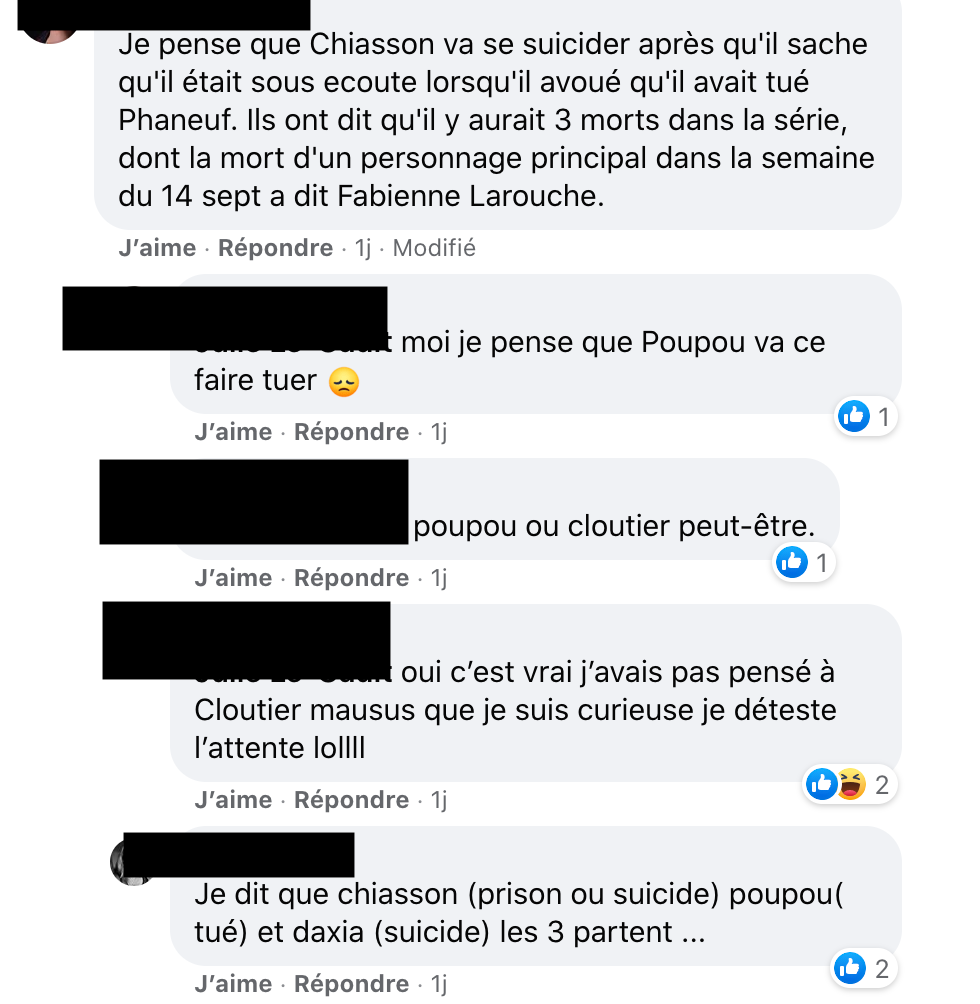This screenshot has height=1004, width=980.
Task: Click J'aime under '3 partent' comment
Action: pos(234,984)
